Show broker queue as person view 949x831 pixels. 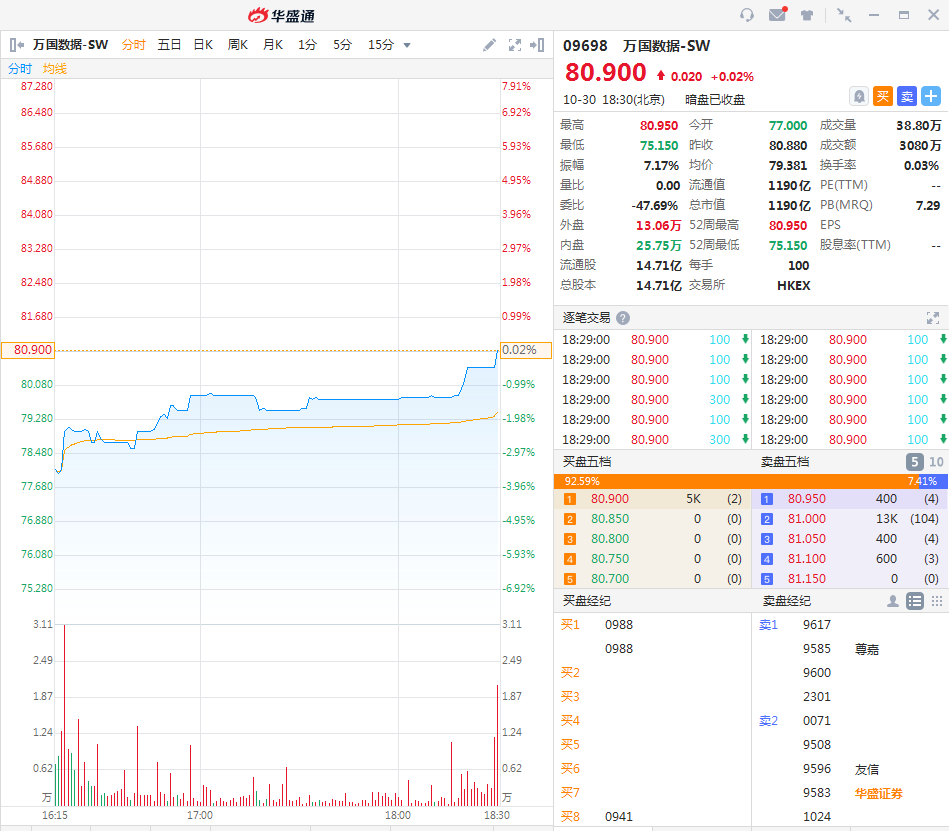pyautogui.click(x=892, y=601)
